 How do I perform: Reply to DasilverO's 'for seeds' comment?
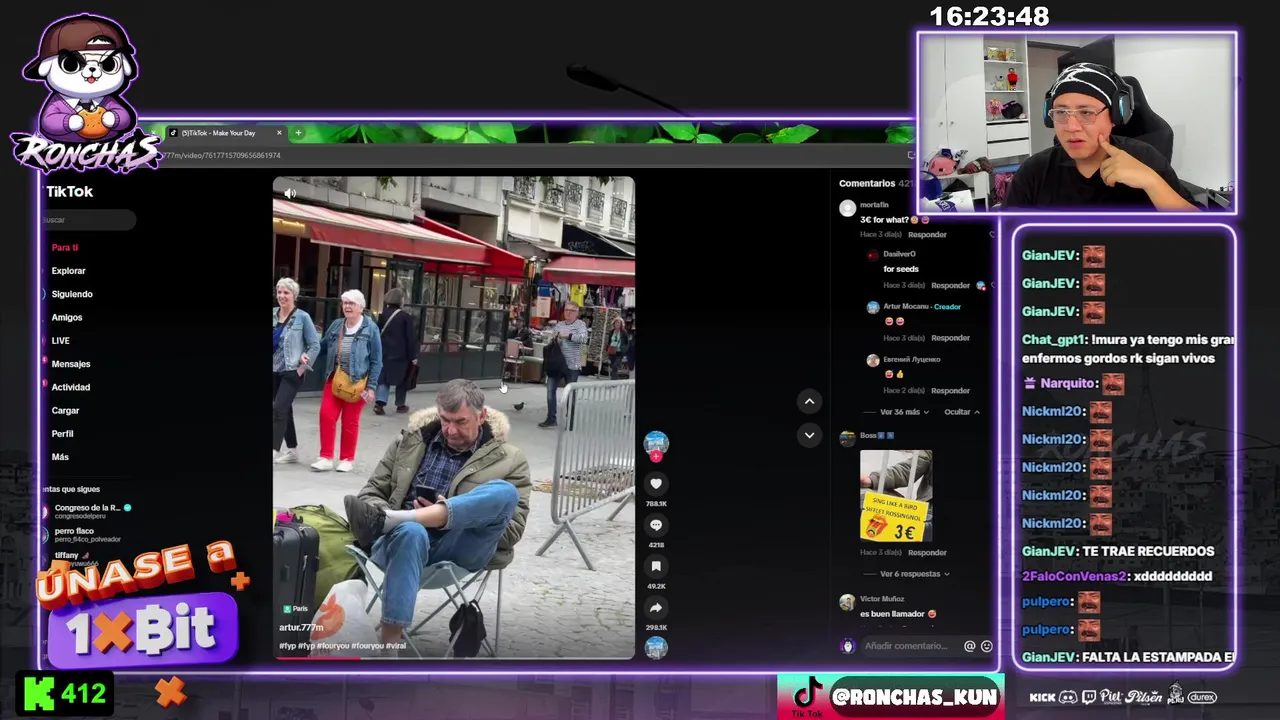click(950, 286)
